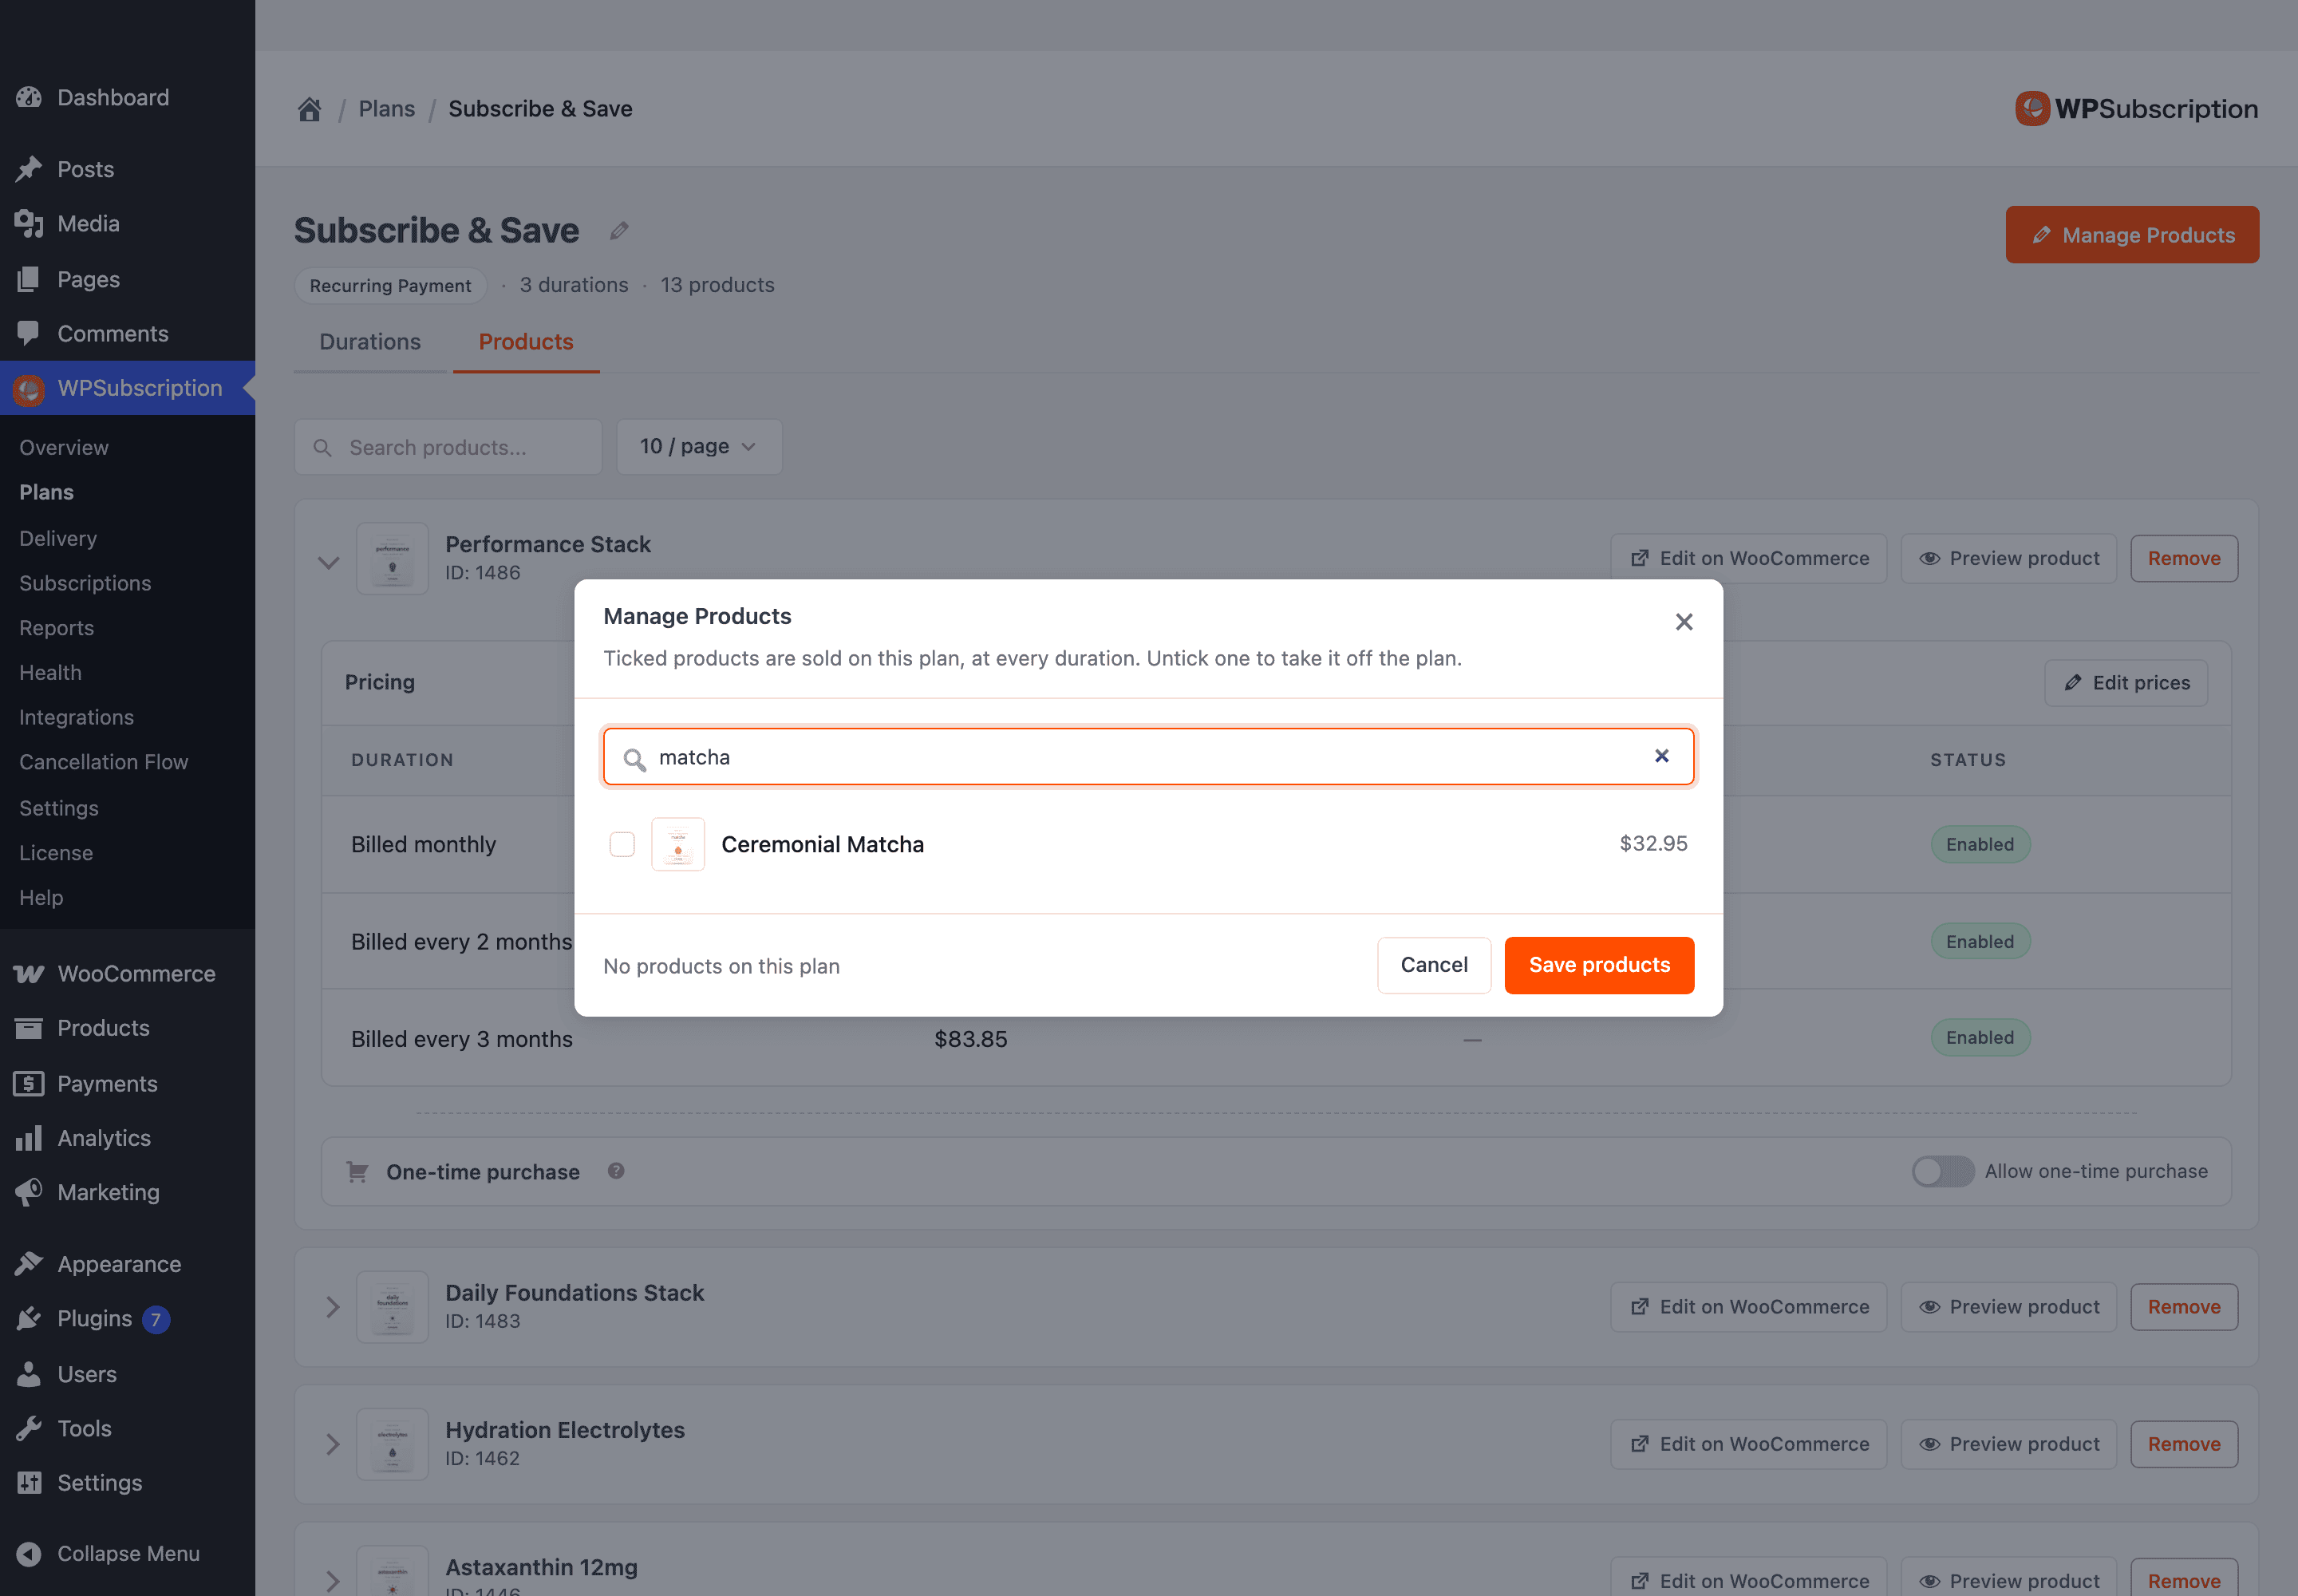Open Users menu

127,1374
